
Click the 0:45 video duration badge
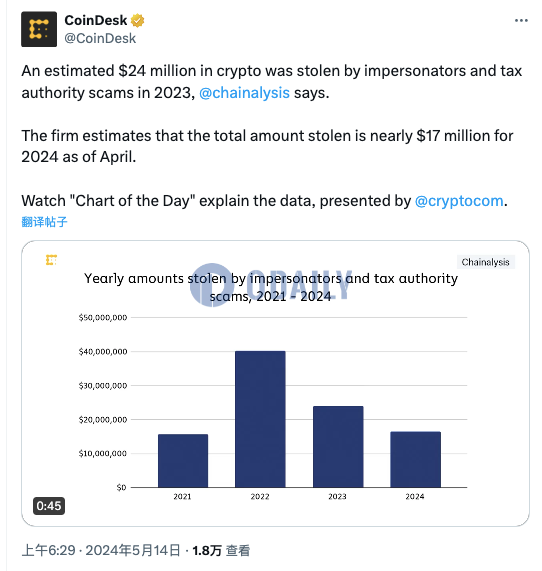[x=49, y=506]
